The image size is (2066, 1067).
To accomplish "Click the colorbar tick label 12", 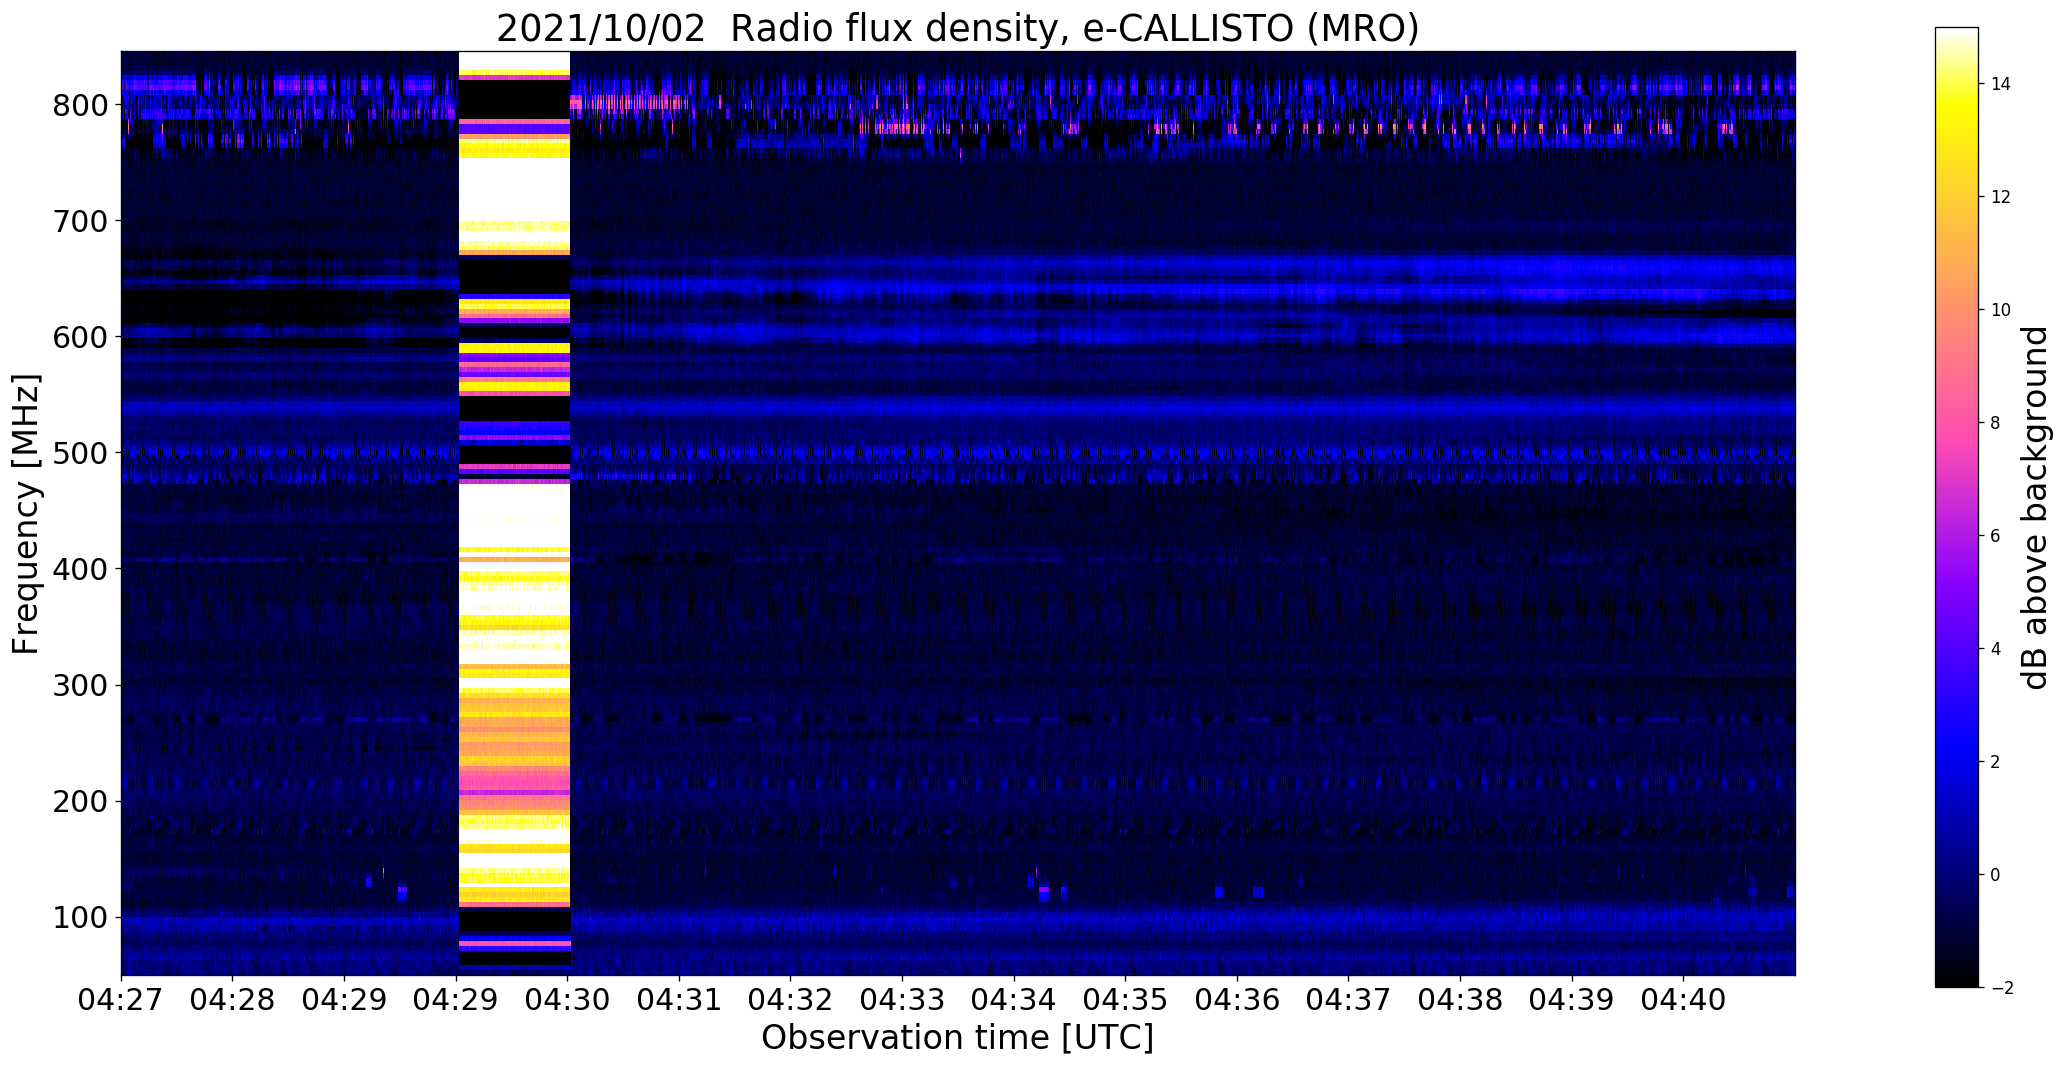I will (2001, 197).
